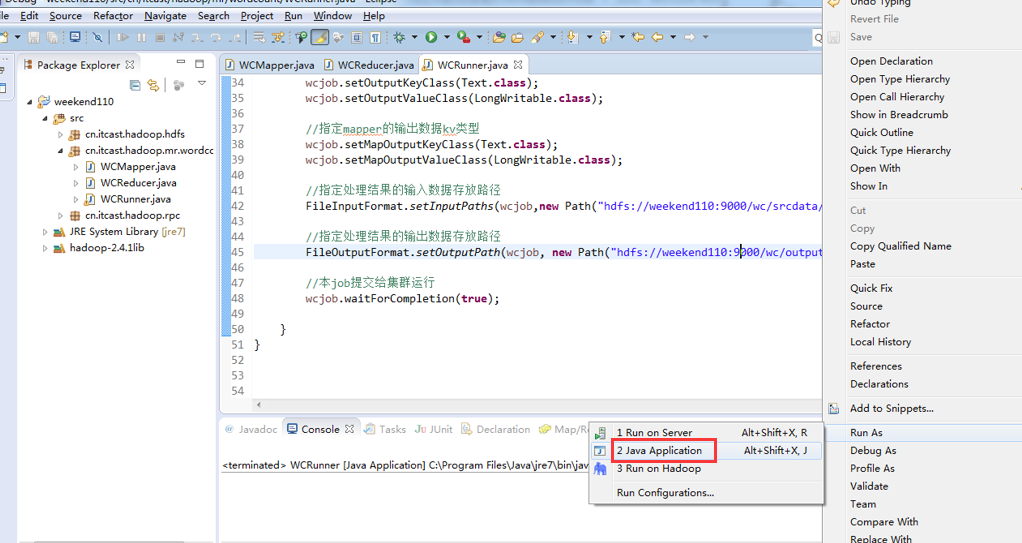Close the Console view tab

point(349,429)
